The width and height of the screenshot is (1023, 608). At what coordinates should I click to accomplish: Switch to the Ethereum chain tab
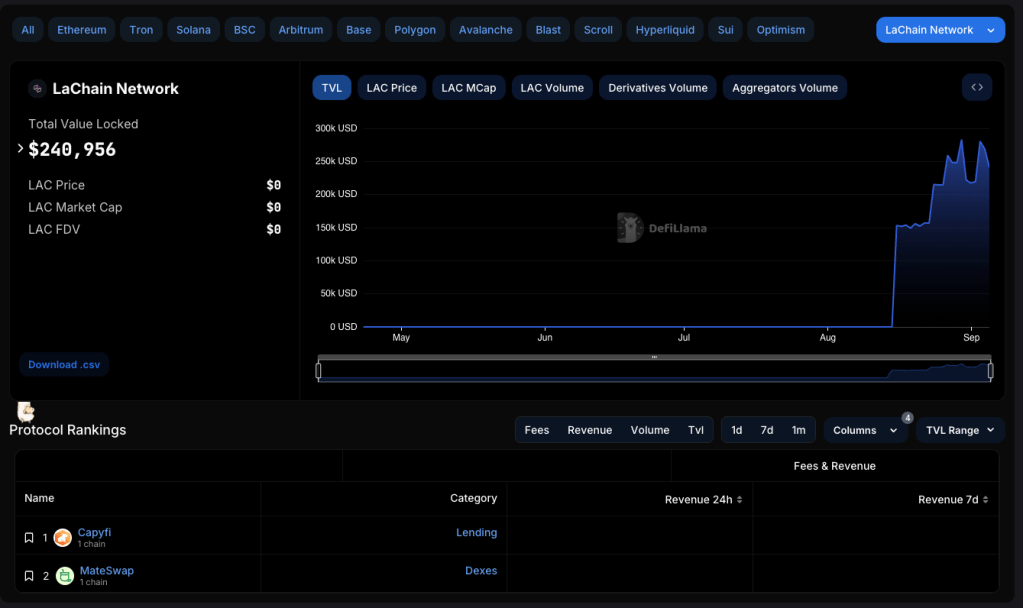tap(81, 30)
